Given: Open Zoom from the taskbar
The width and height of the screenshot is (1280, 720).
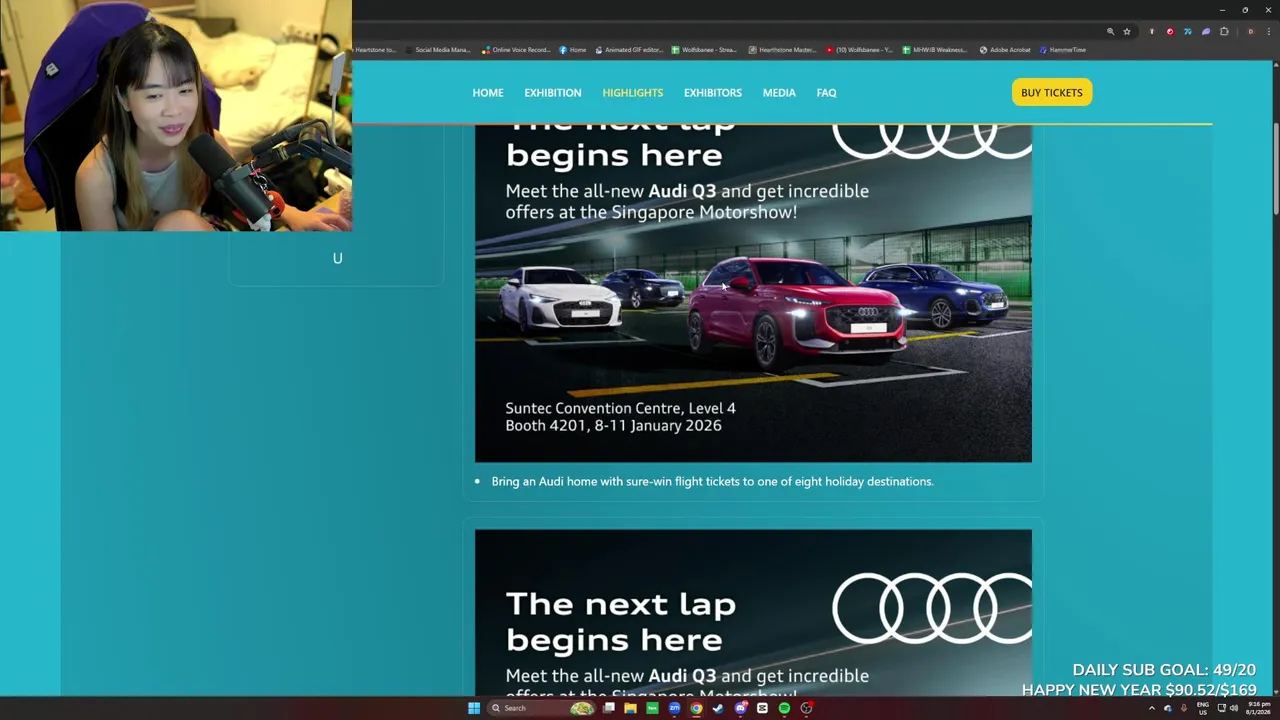Looking at the screenshot, I should pos(674,708).
